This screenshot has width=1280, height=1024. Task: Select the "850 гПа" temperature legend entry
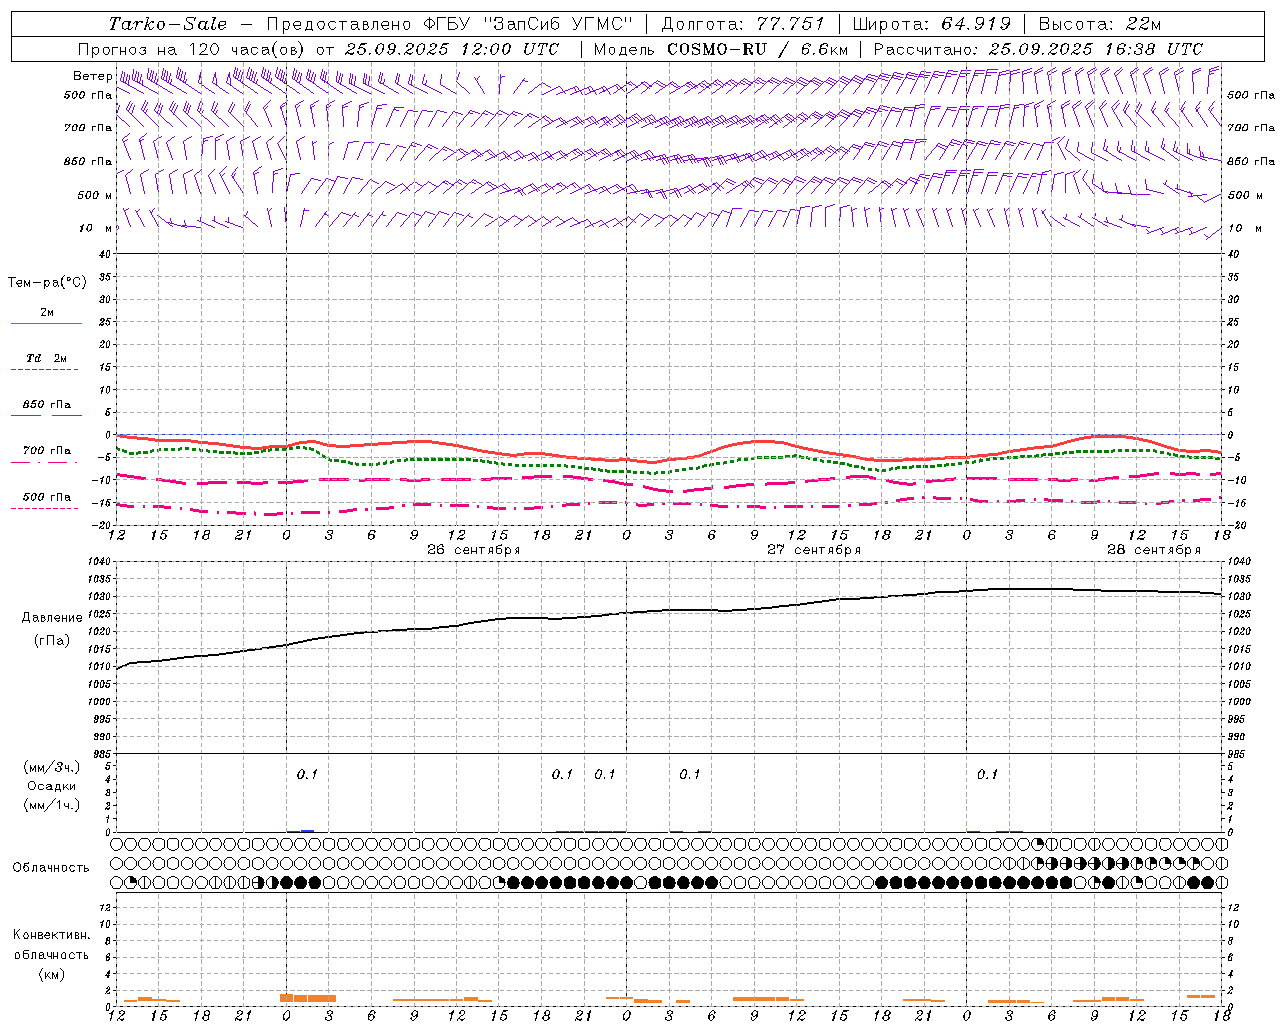47,405
